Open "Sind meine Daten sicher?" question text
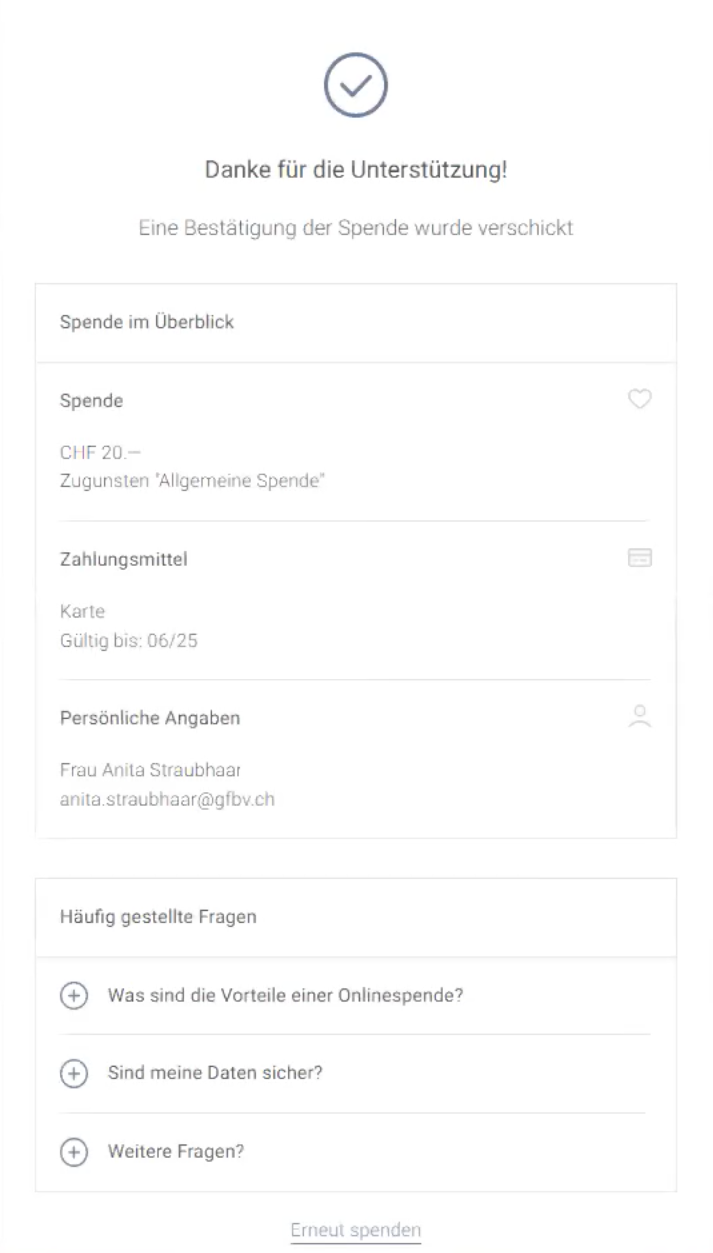Viewport: 713px width, 1253px height. coord(215,1073)
